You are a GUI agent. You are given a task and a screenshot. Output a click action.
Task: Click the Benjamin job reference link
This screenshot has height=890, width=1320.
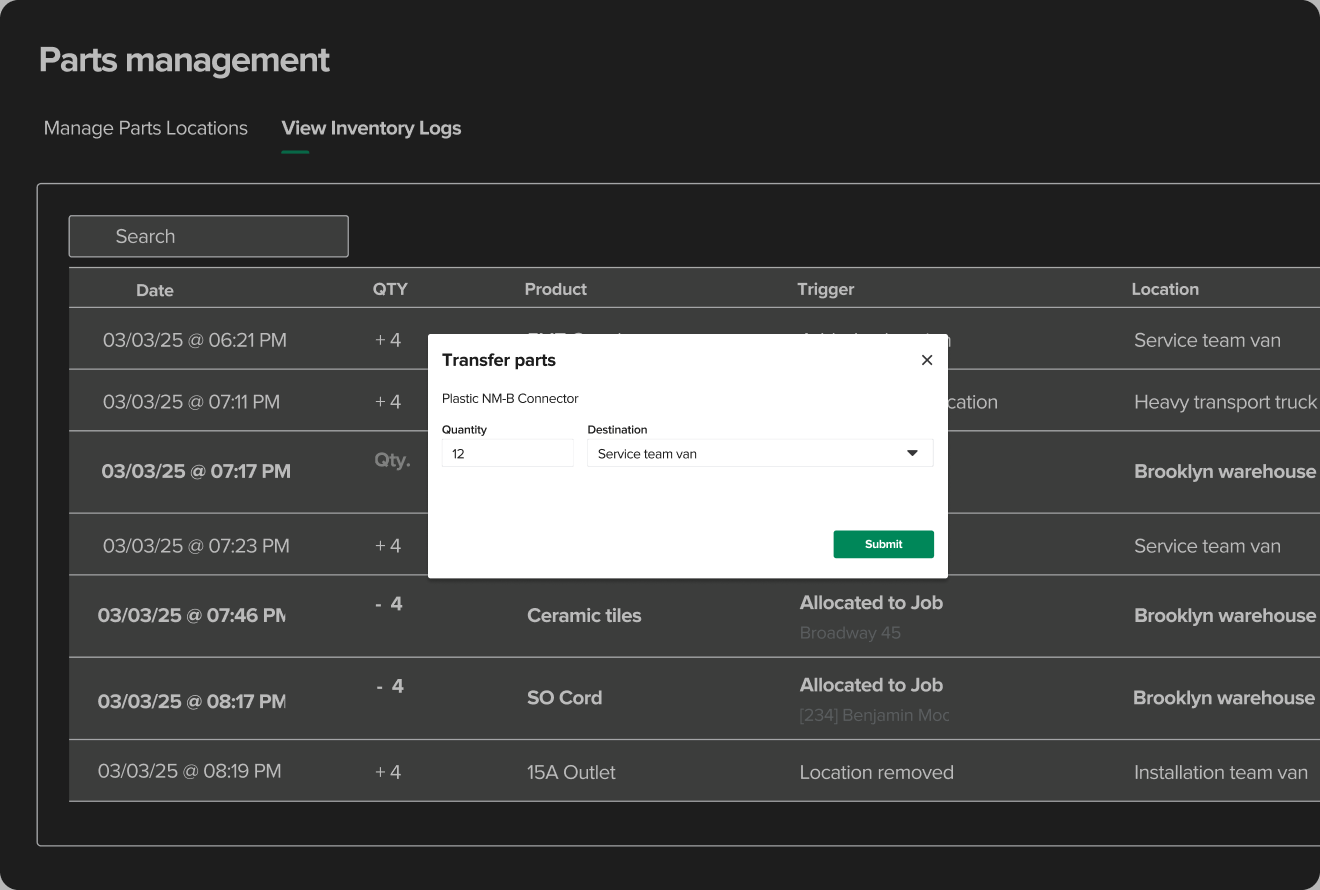point(874,713)
